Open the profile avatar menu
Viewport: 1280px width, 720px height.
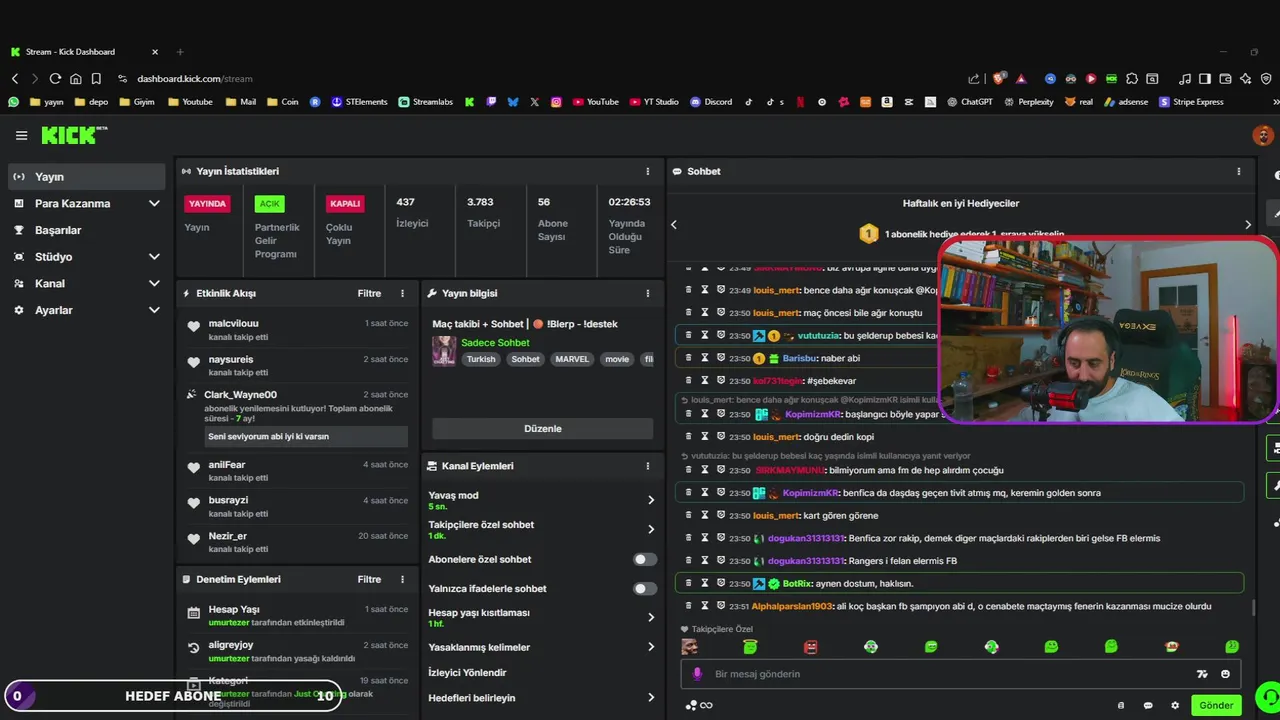(1263, 135)
